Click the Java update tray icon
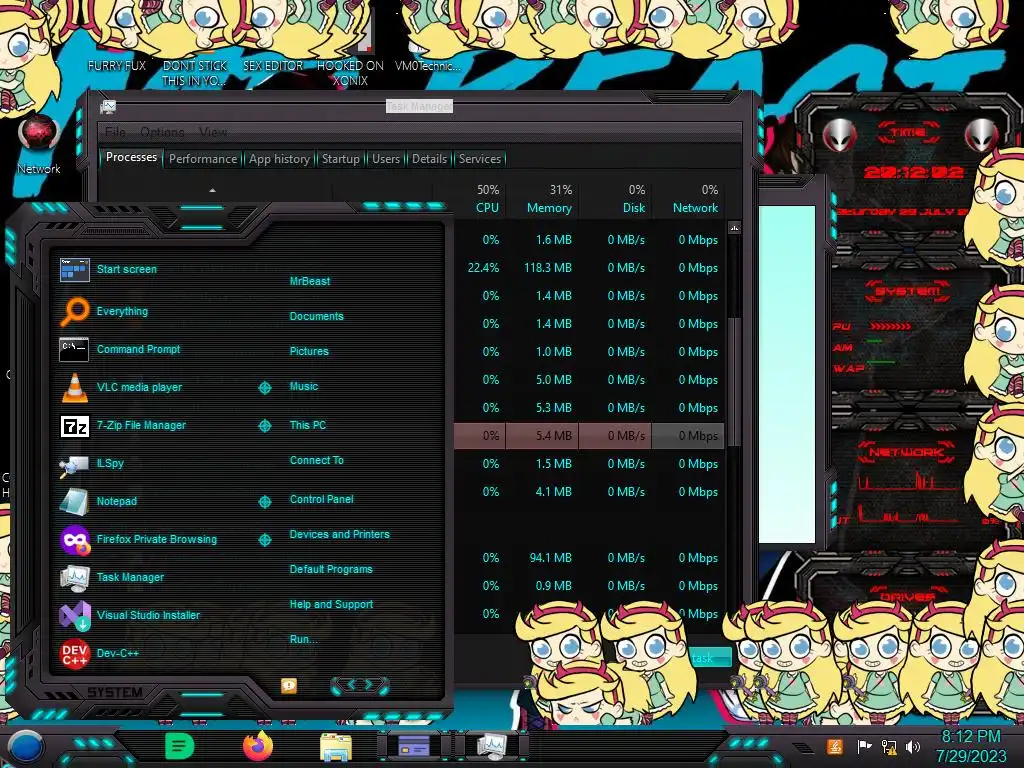 pos(834,746)
